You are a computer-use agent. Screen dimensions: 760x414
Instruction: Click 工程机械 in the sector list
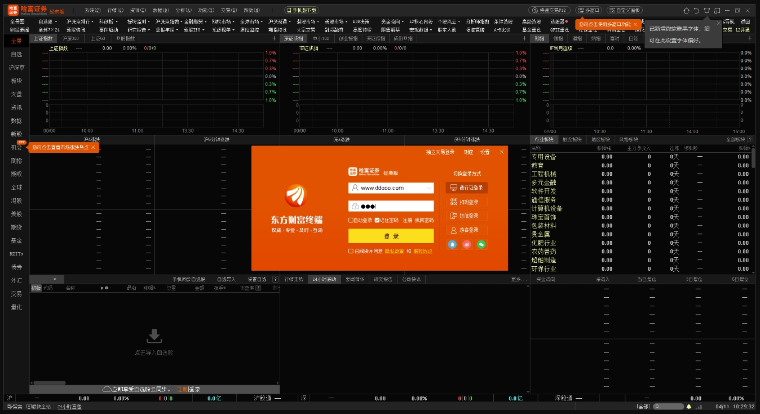pos(543,174)
